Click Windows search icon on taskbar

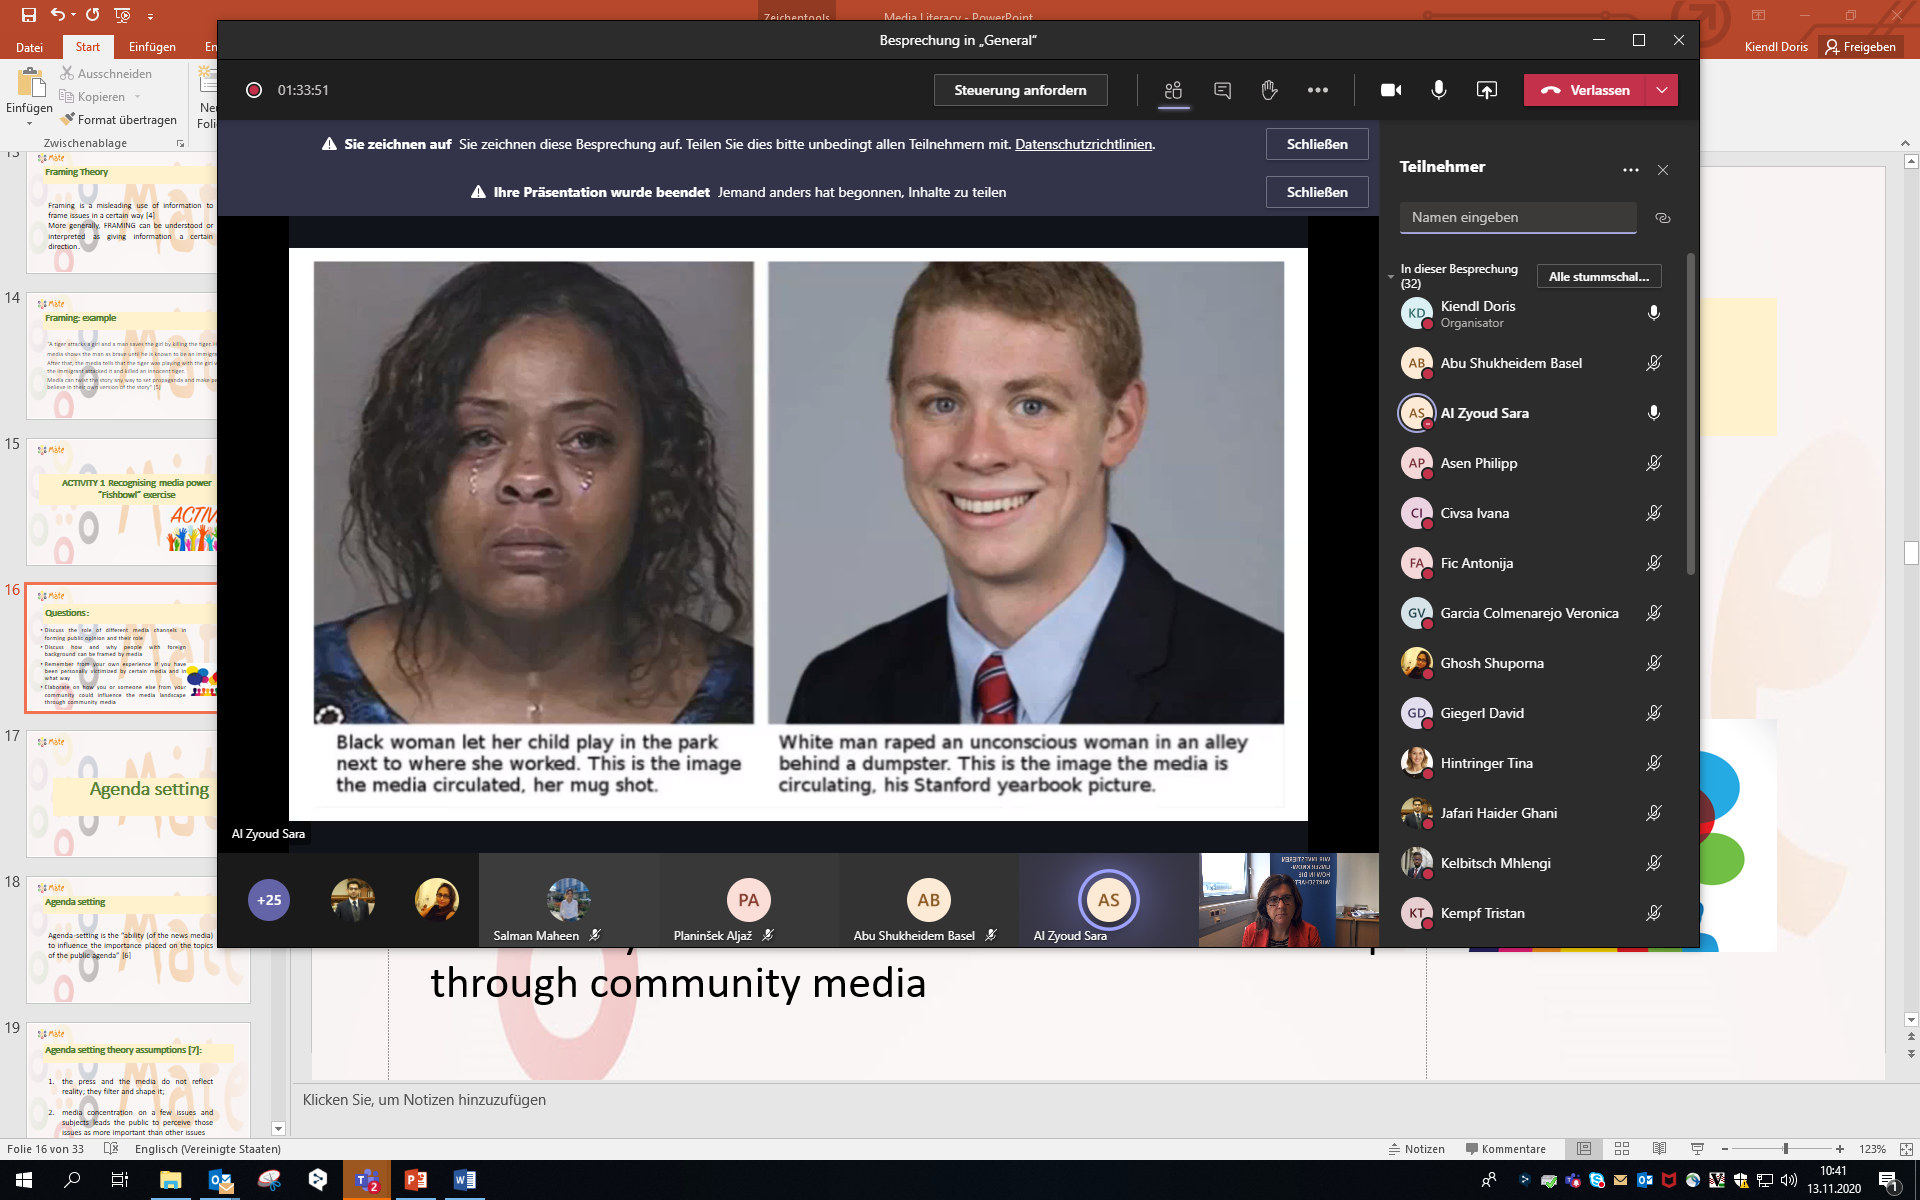[x=72, y=1180]
